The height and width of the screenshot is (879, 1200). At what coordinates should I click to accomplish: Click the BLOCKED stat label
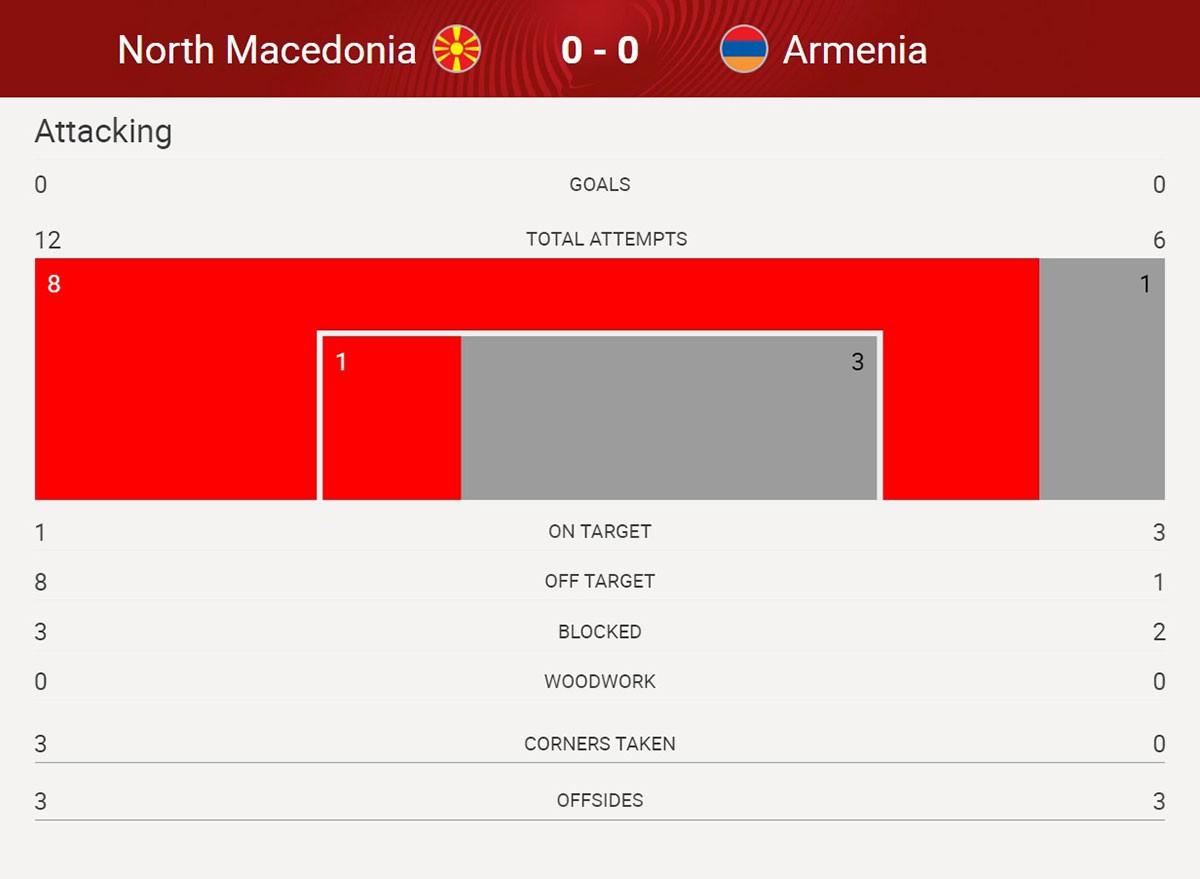(600, 632)
